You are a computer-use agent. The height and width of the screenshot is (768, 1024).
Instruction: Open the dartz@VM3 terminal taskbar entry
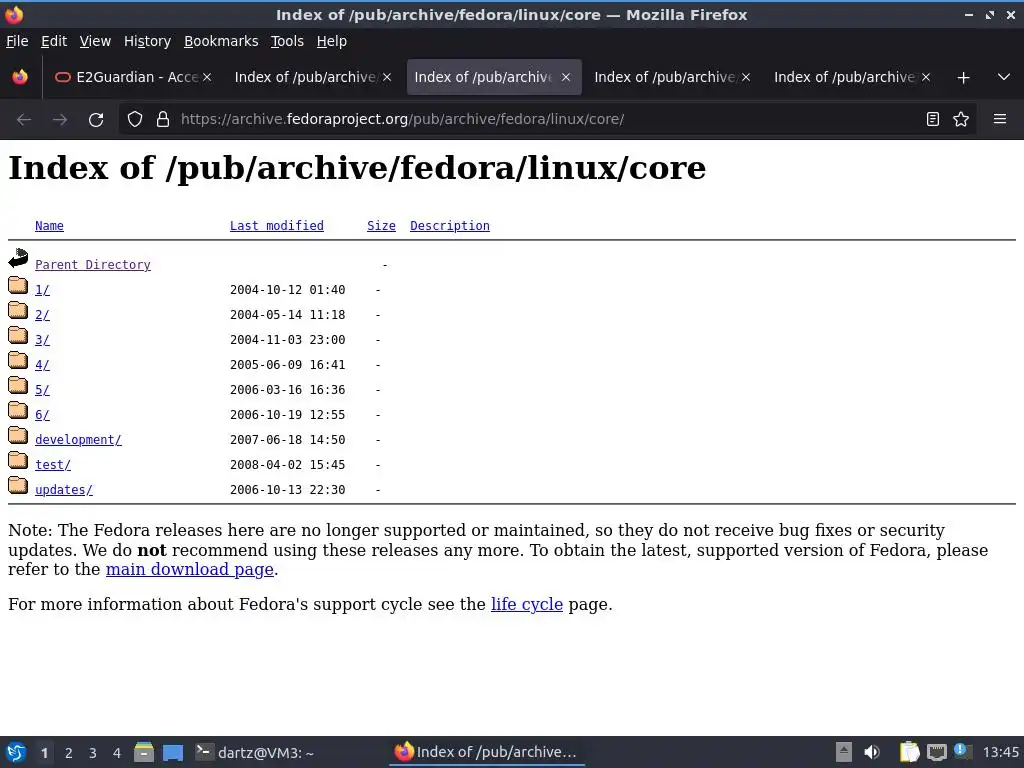tap(255, 752)
